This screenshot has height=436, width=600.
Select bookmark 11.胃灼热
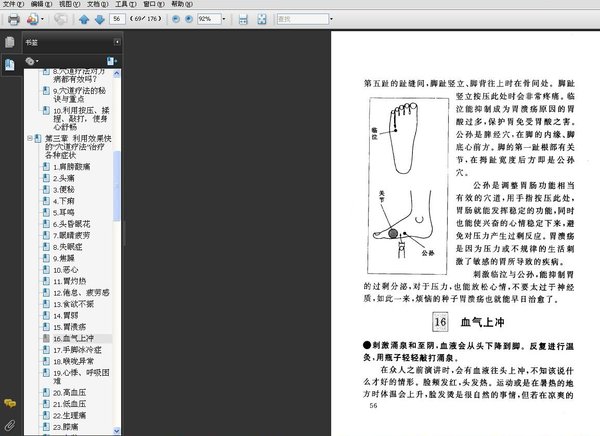[70, 281]
